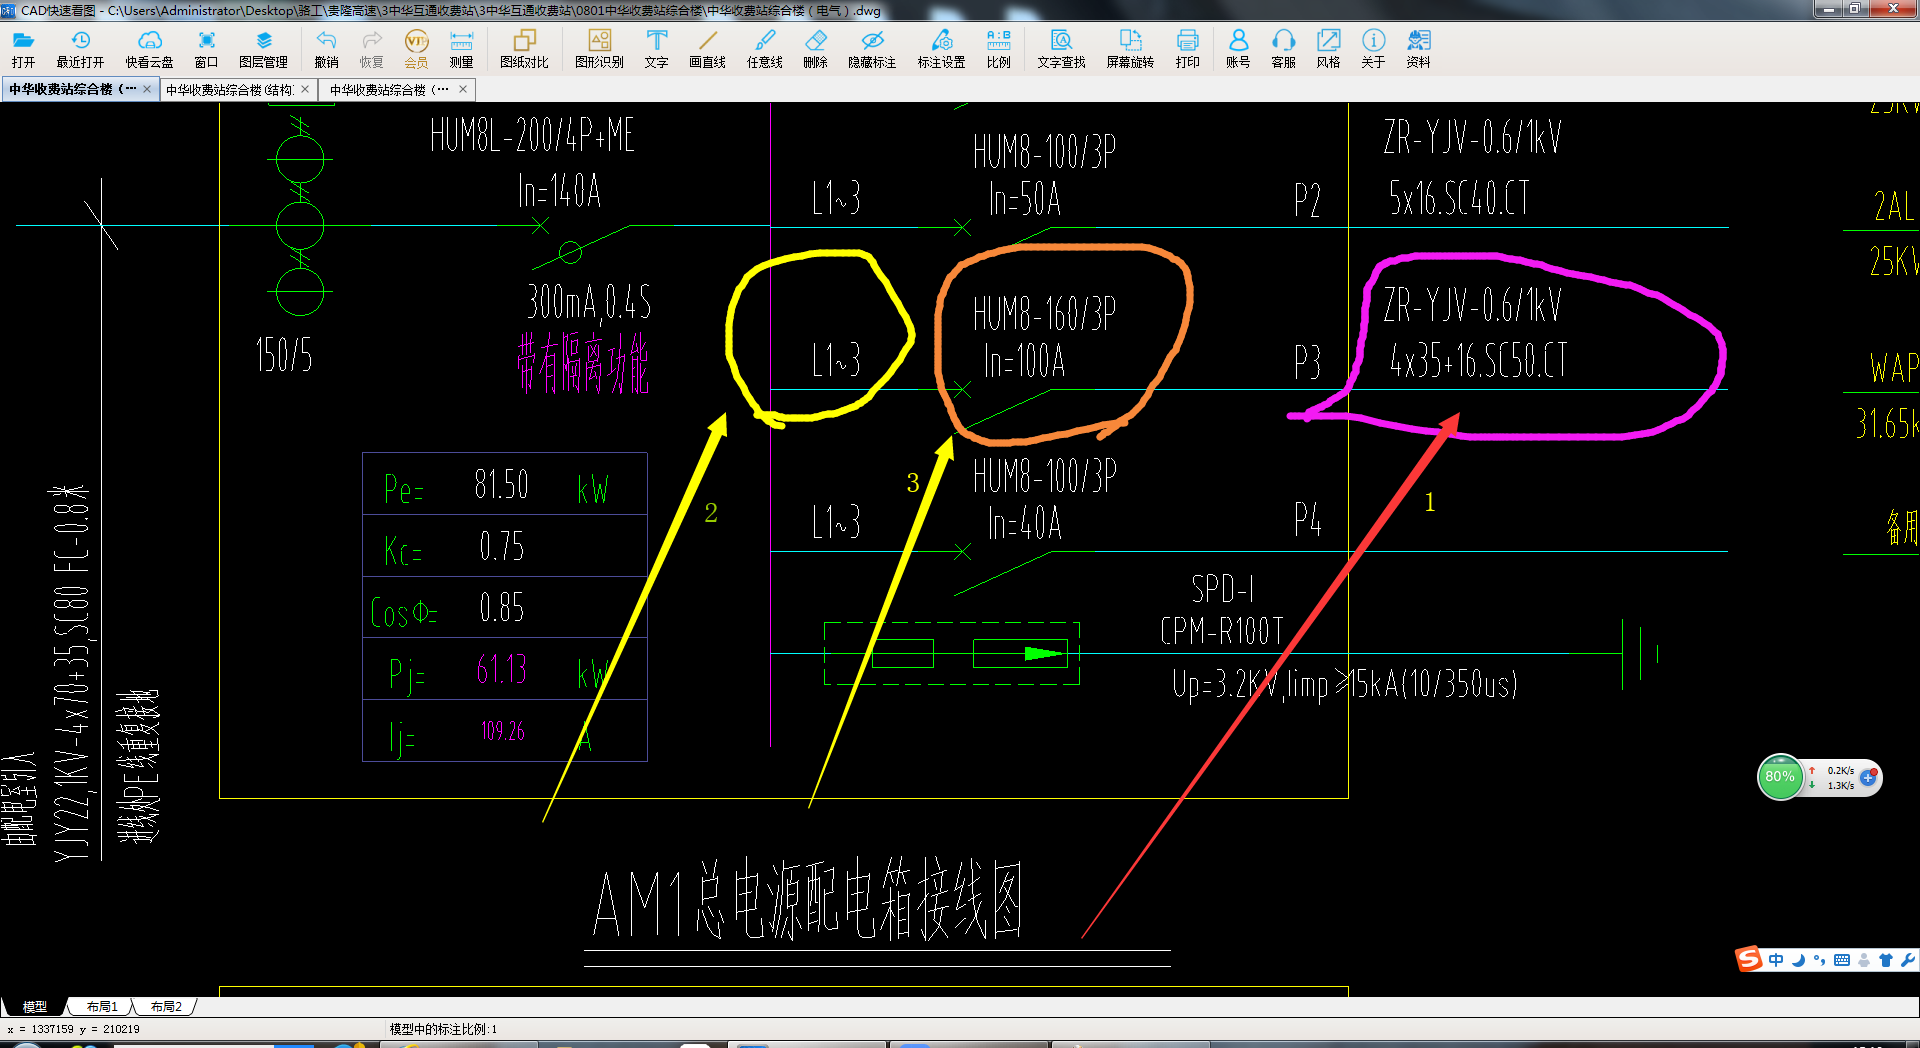1920x1048 pixels.
Task: Close the first 中华收费站综合楼 tab
Action: 147,89
